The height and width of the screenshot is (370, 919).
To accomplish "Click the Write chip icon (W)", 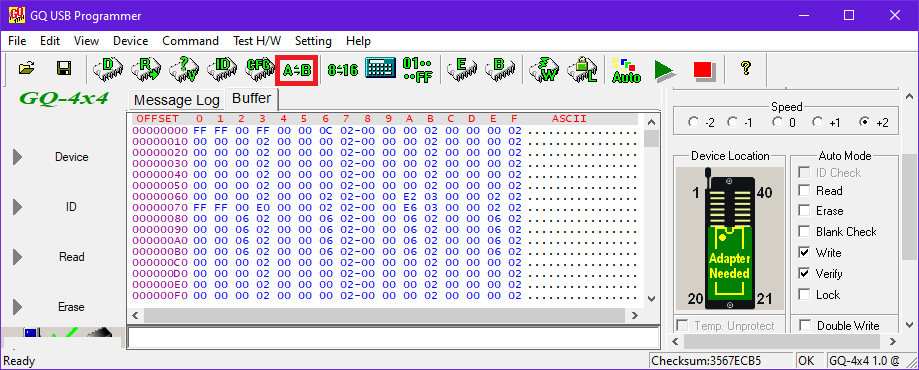I will pos(544,70).
